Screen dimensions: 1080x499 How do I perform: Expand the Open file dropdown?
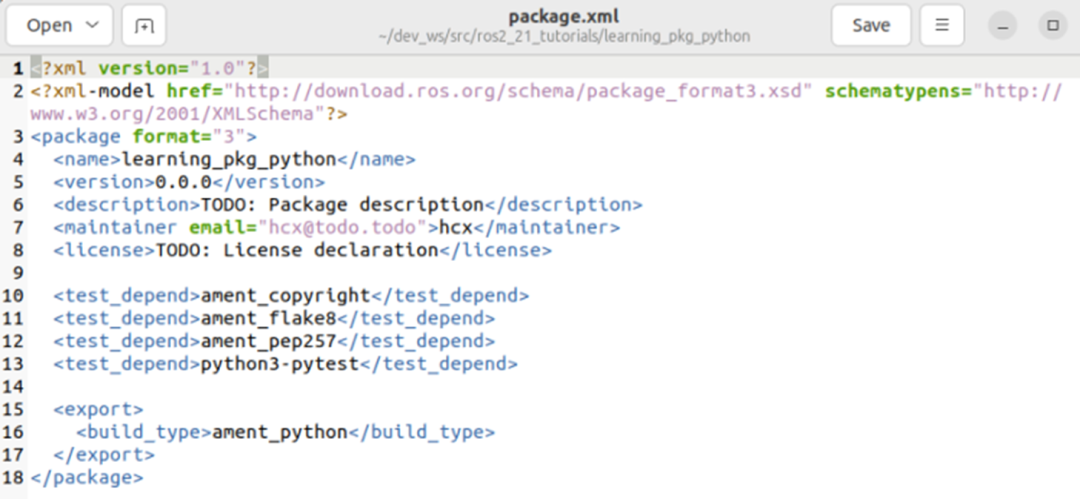point(59,26)
